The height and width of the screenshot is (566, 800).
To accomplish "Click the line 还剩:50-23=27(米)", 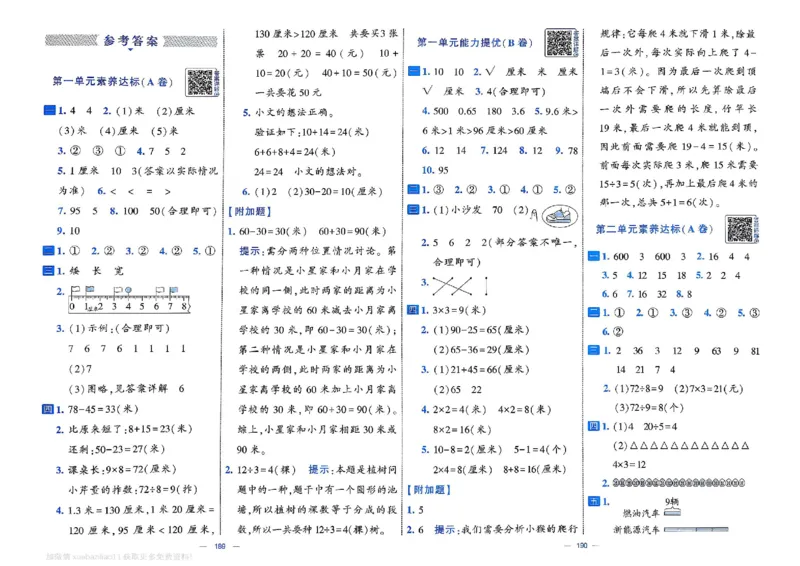I will [x=117, y=449].
